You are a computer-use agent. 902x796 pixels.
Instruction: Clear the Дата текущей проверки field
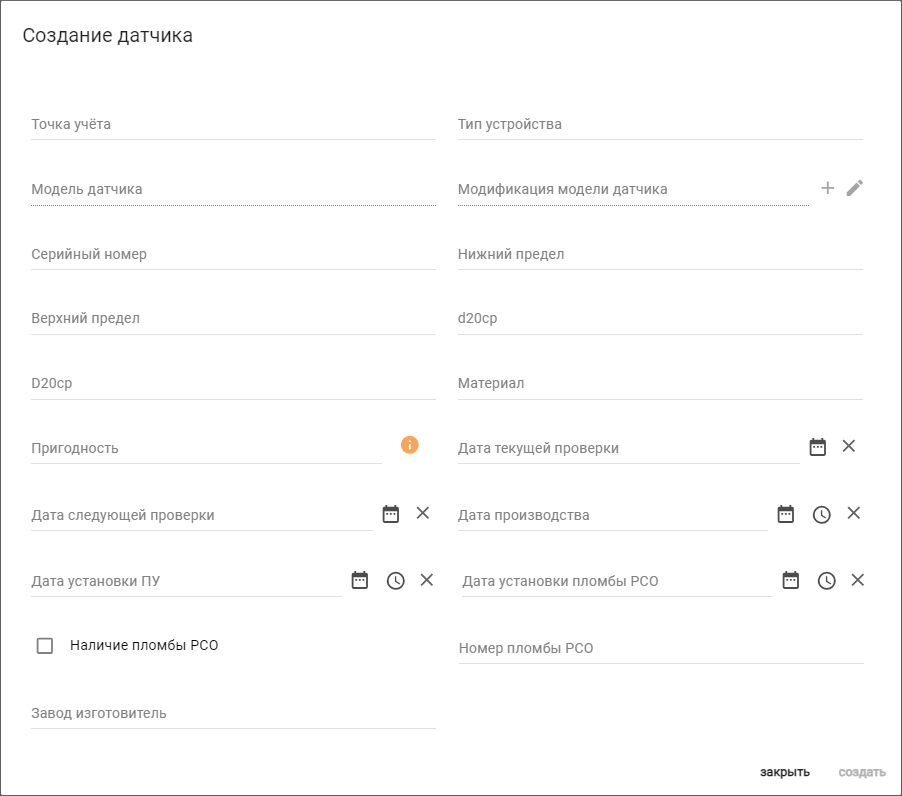[x=849, y=446]
